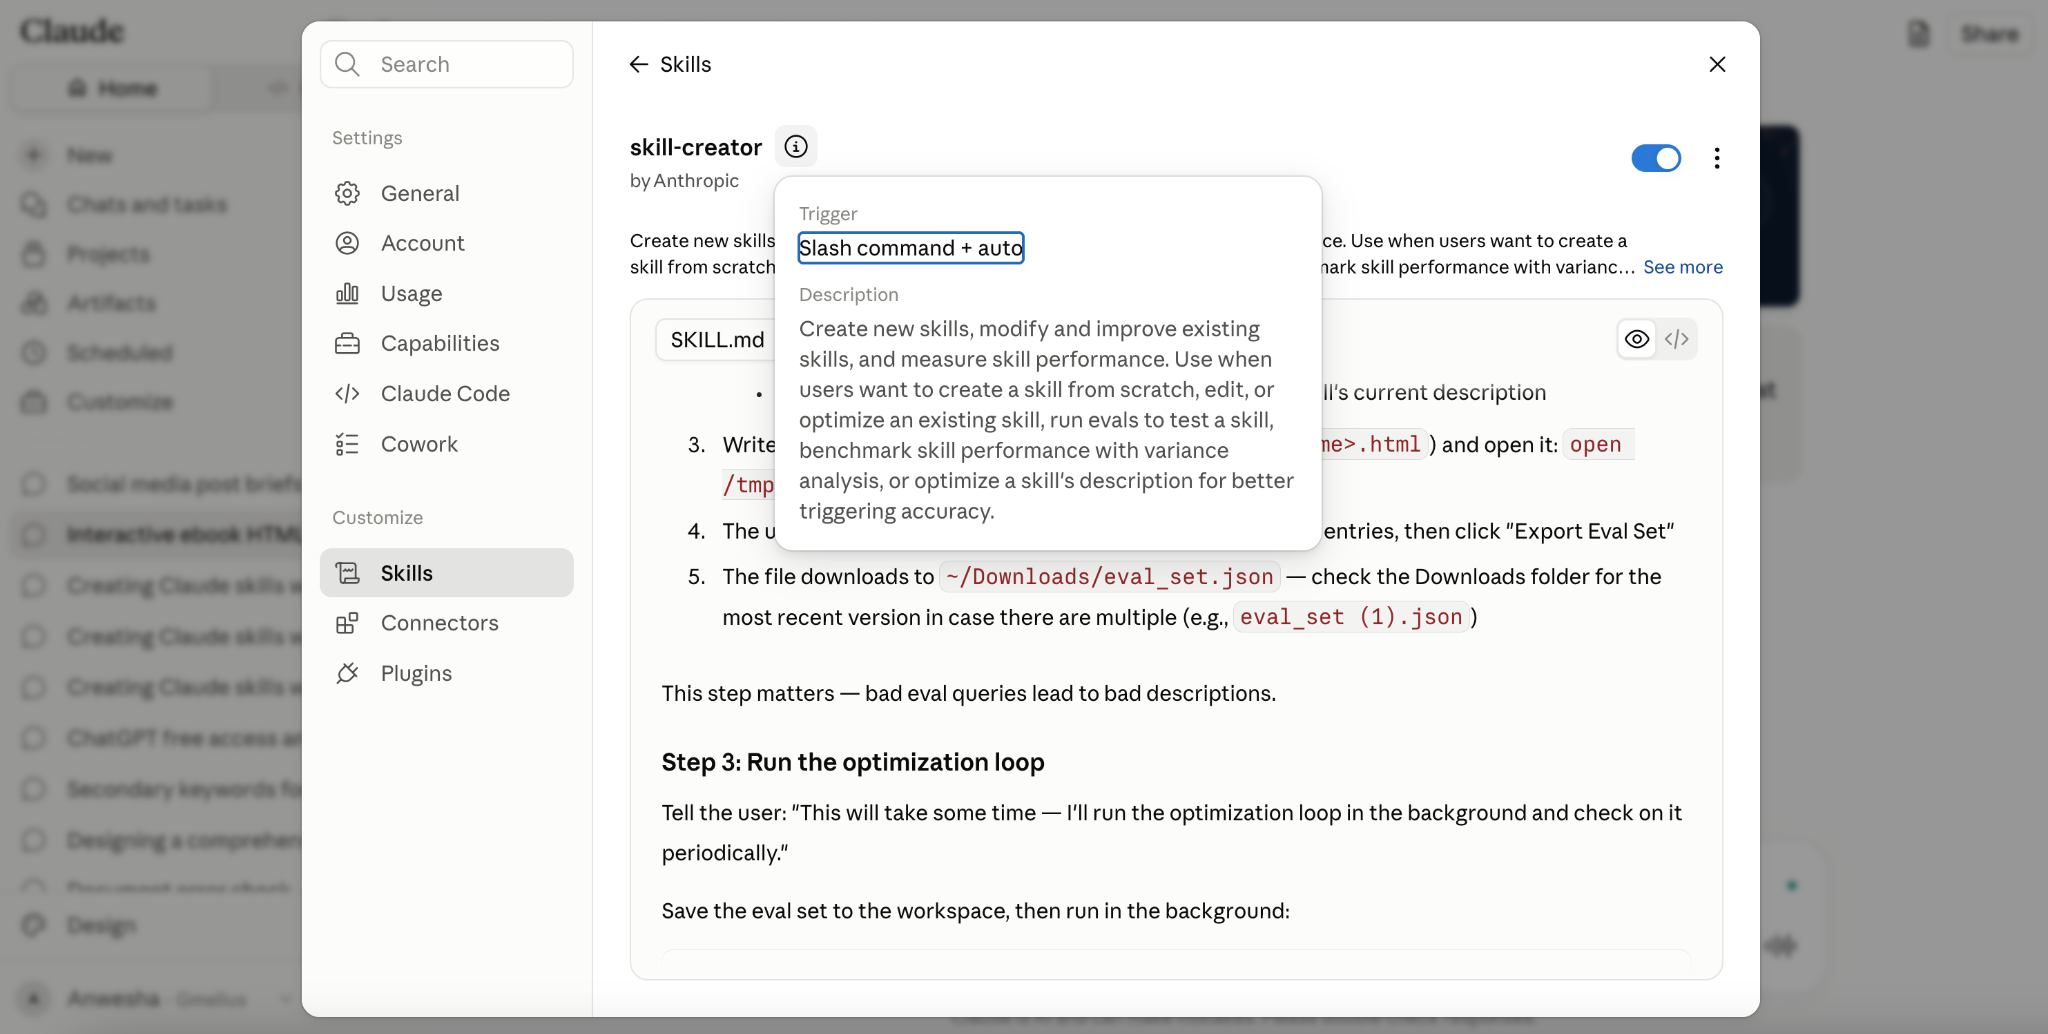Open the three-dot menu for skill-creator
This screenshot has height=1034, width=2048.
point(1717,158)
